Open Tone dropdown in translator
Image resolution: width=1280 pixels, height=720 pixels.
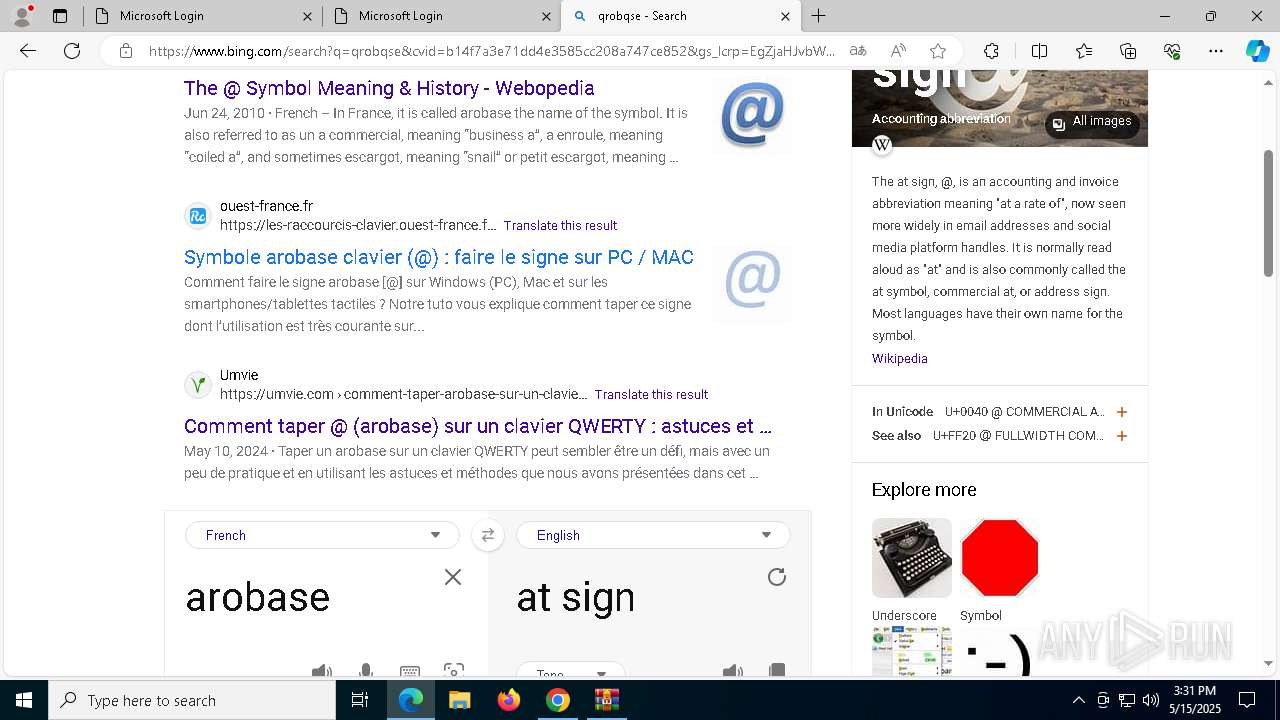click(x=571, y=671)
